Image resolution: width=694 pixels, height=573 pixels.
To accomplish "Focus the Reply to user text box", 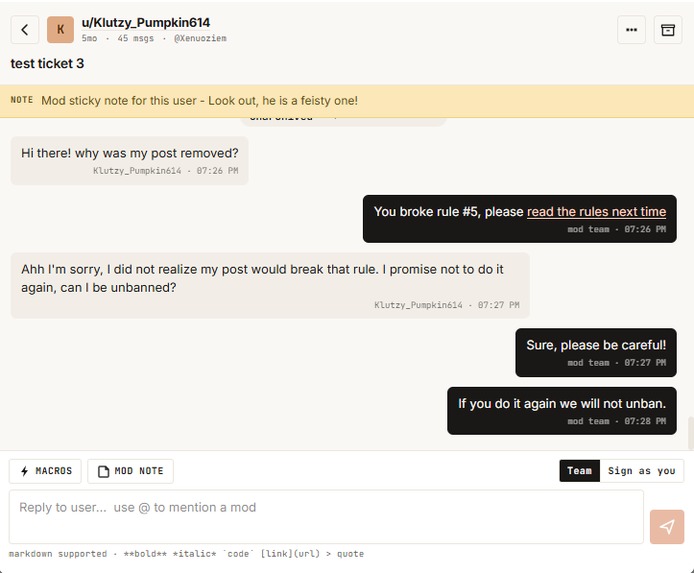I will click(326, 517).
